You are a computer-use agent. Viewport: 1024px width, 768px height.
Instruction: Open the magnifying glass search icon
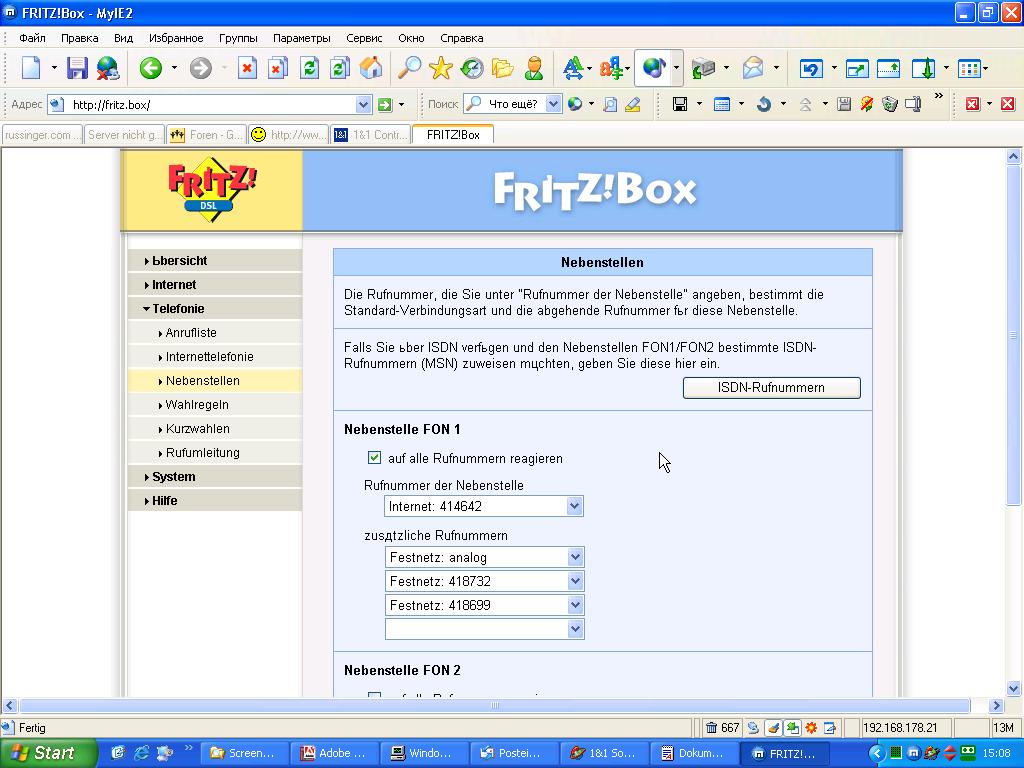409,68
